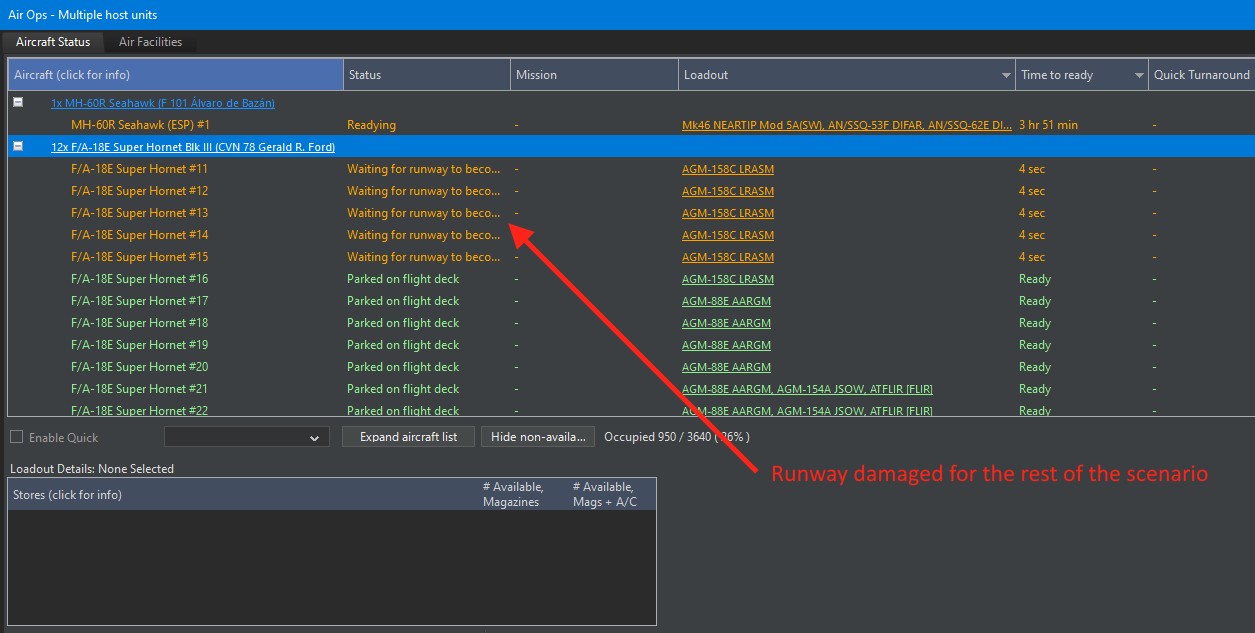Enable the Quick turnaround checkbox
This screenshot has height=633, width=1255.
coord(17,437)
